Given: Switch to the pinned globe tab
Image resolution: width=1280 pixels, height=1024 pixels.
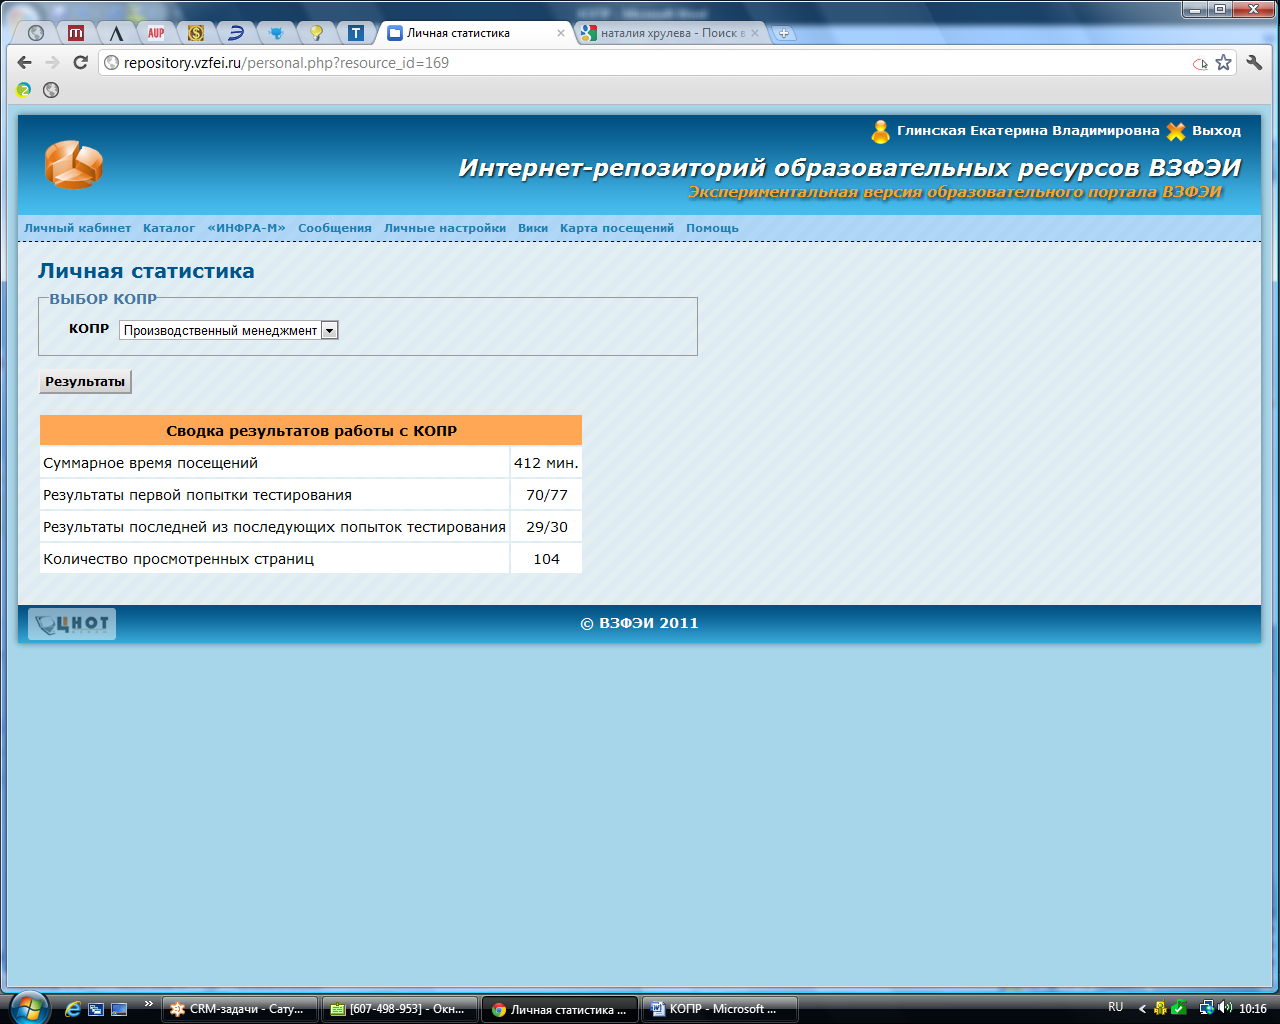Looking at the screenshot, I should coord(36,33).
